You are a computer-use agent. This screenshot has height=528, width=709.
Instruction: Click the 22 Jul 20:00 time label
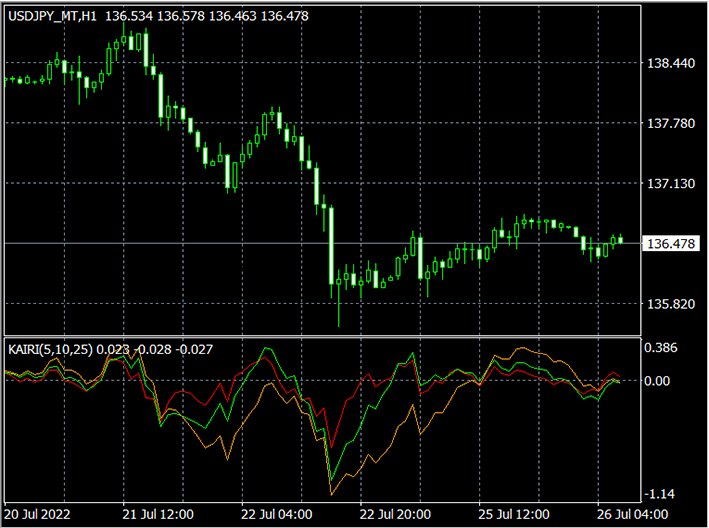point(395,514)
